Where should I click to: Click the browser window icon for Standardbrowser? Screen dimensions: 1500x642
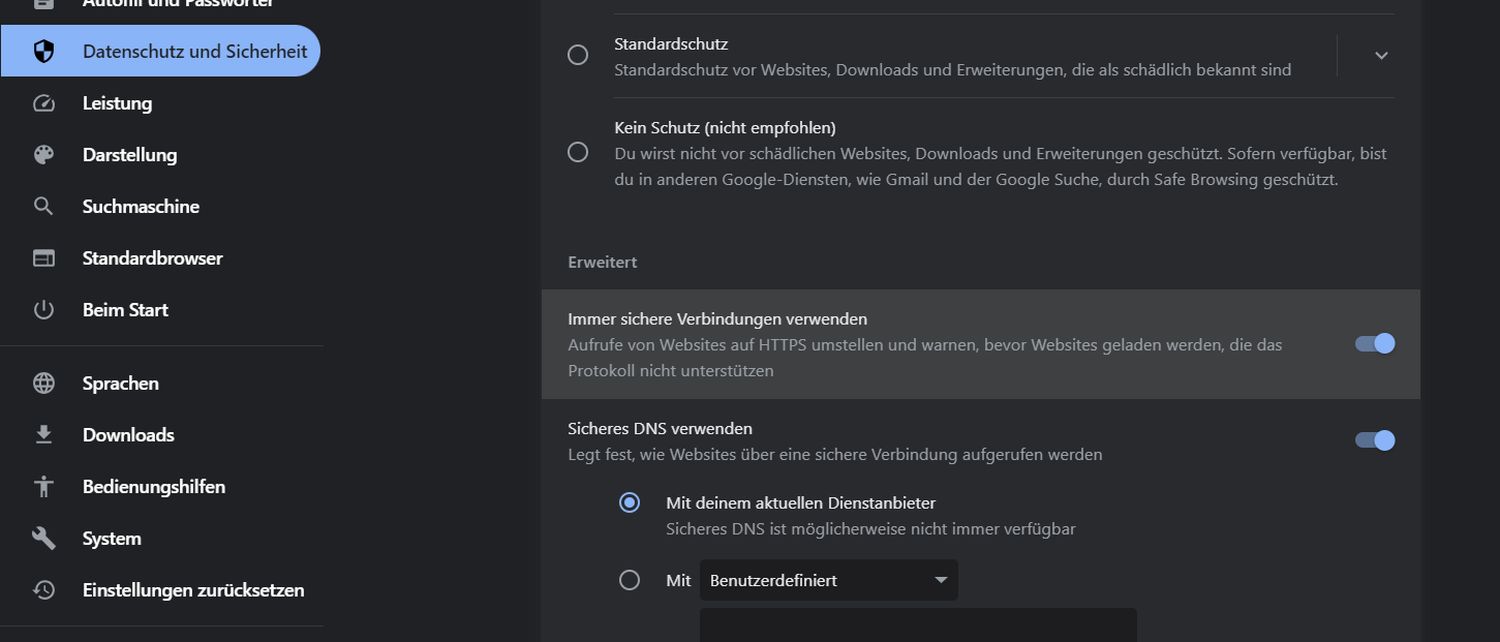click(44, 258)
